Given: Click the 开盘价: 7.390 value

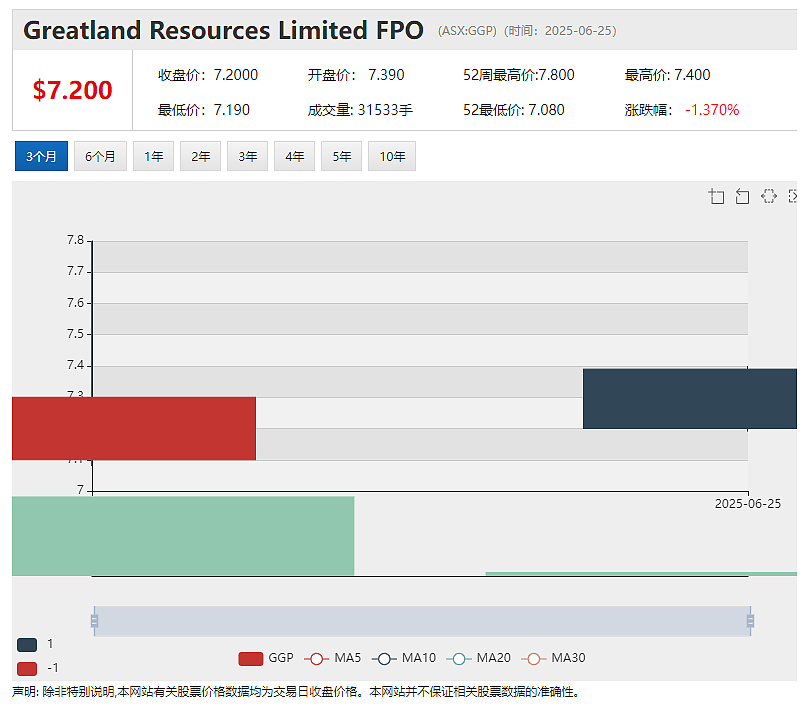Looking at the screenshot, I should click(356, 75).
